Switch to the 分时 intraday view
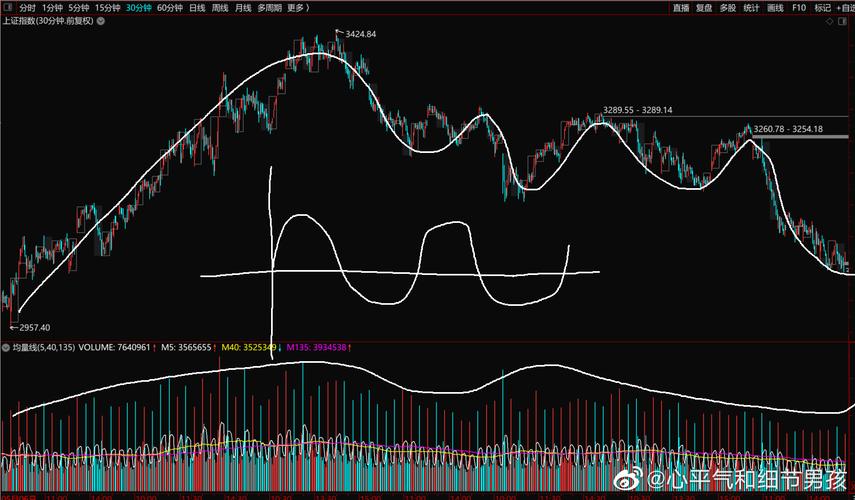Image resolution: width=855 pixels, height=500 pixels. tap(27, 7)
